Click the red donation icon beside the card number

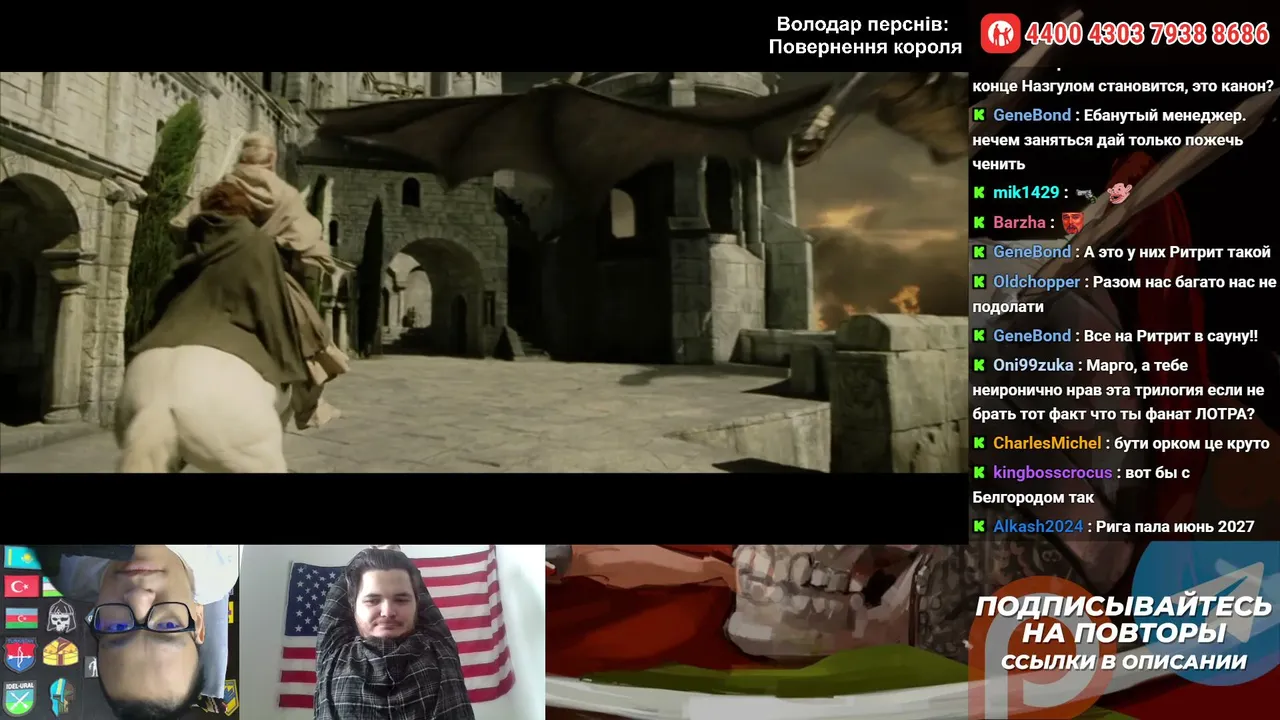(999, 34)
